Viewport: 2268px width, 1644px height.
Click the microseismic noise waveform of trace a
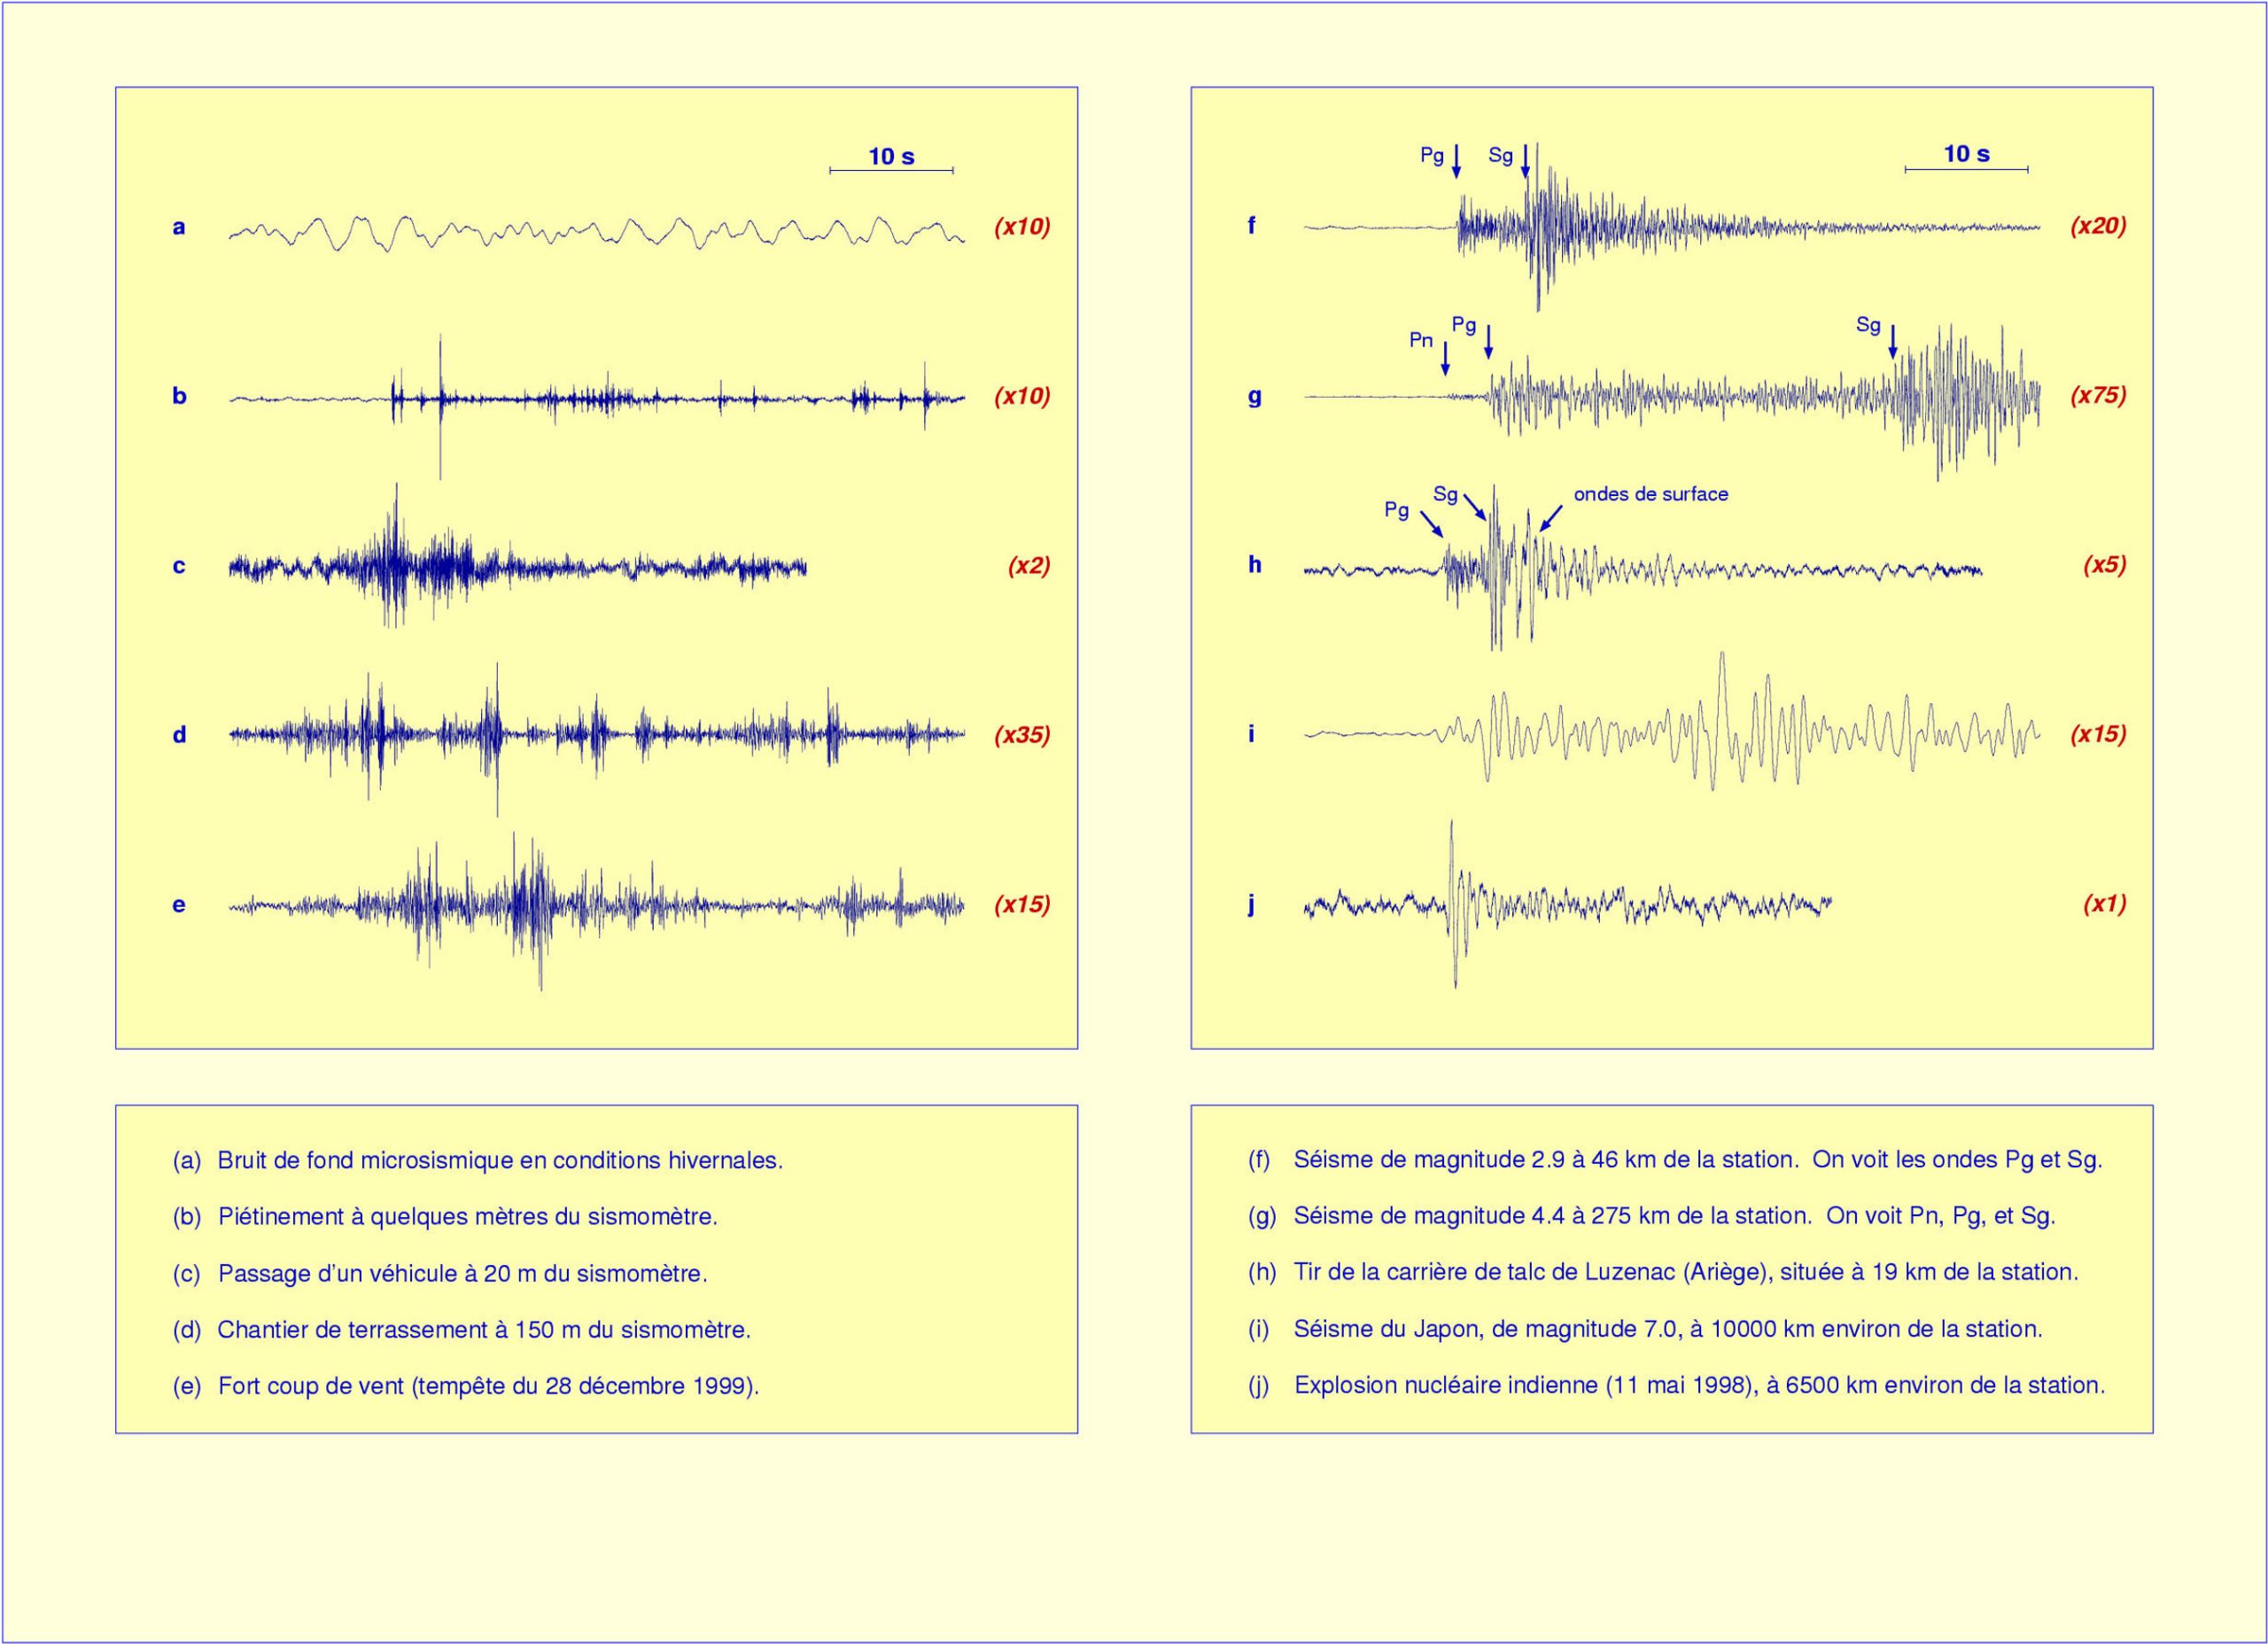596,232
